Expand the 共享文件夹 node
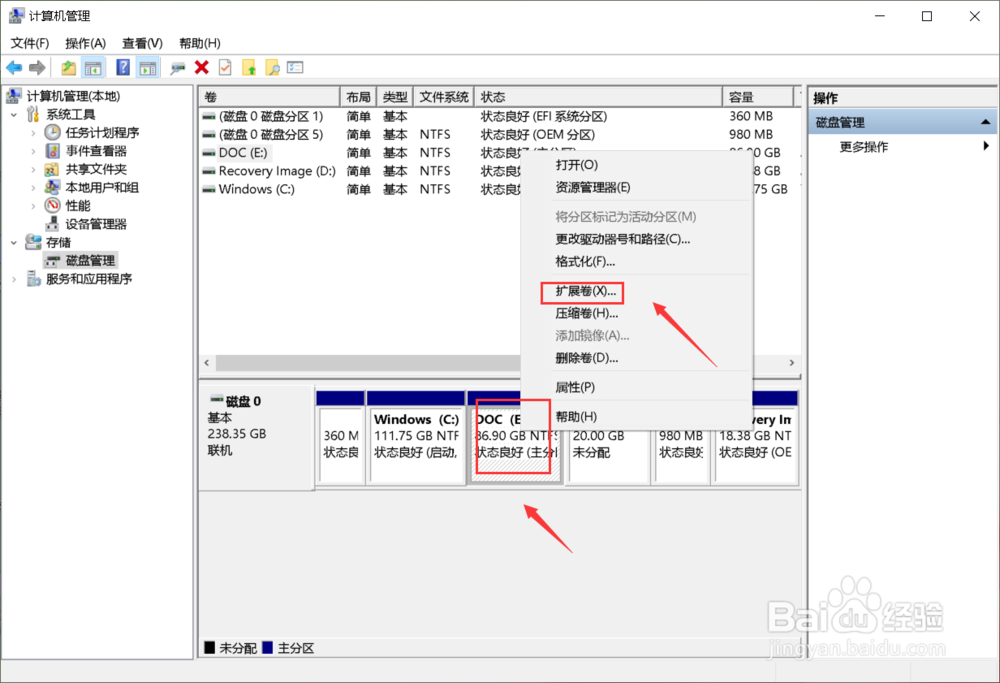1000x683 pixels. click(33, 170)
